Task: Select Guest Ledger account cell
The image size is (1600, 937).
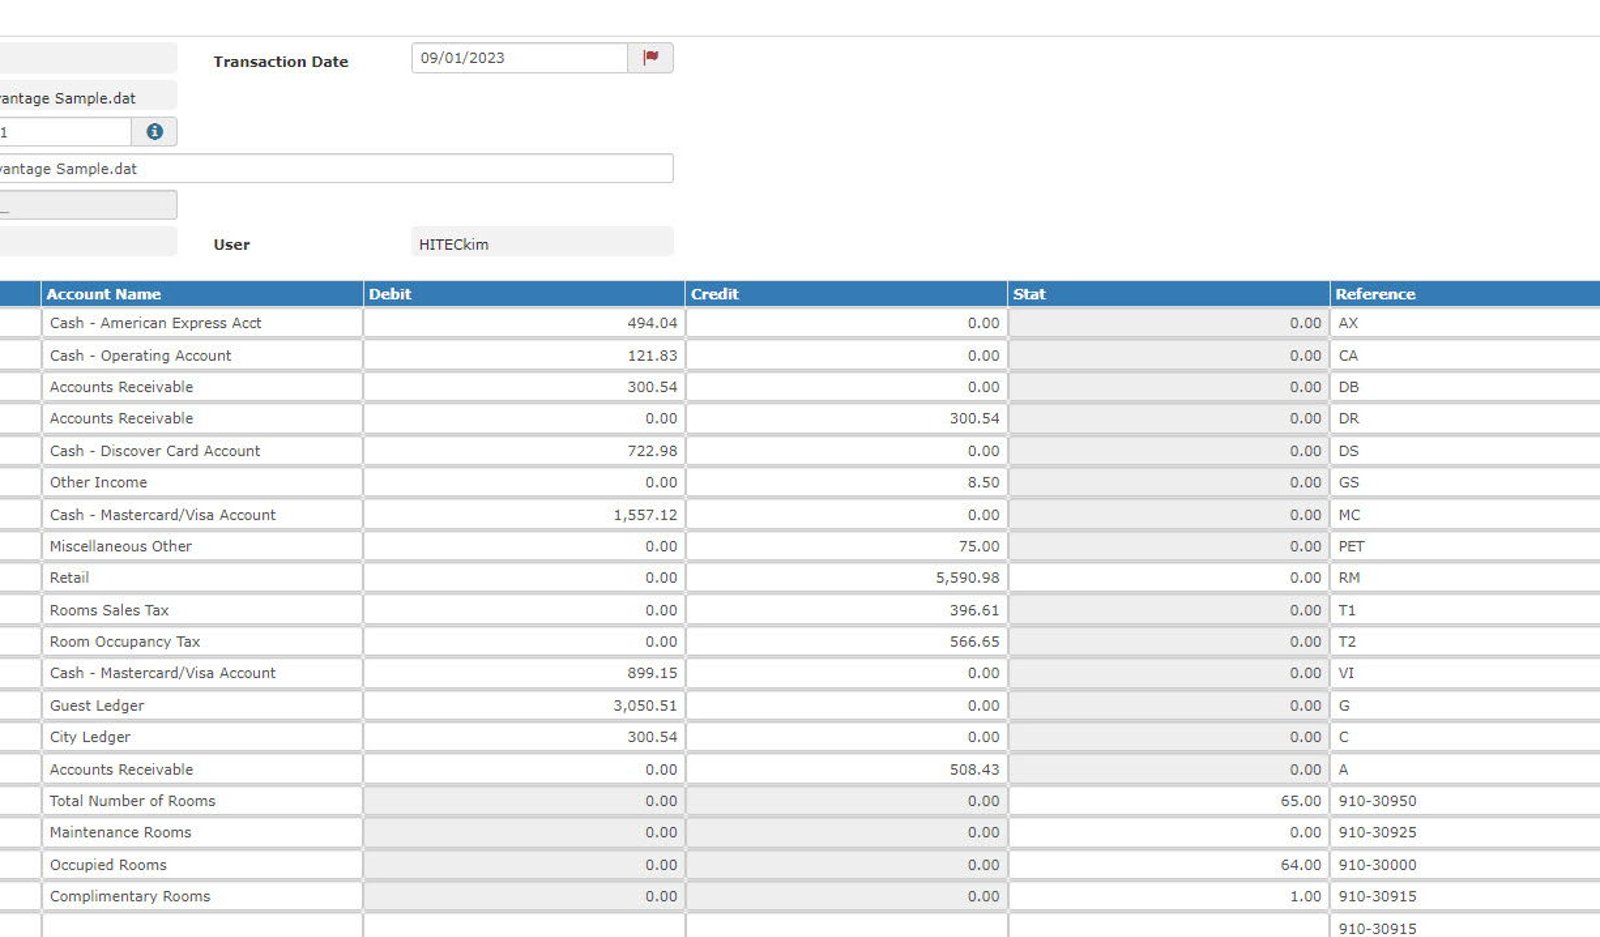Action: [x=202, y=705]
